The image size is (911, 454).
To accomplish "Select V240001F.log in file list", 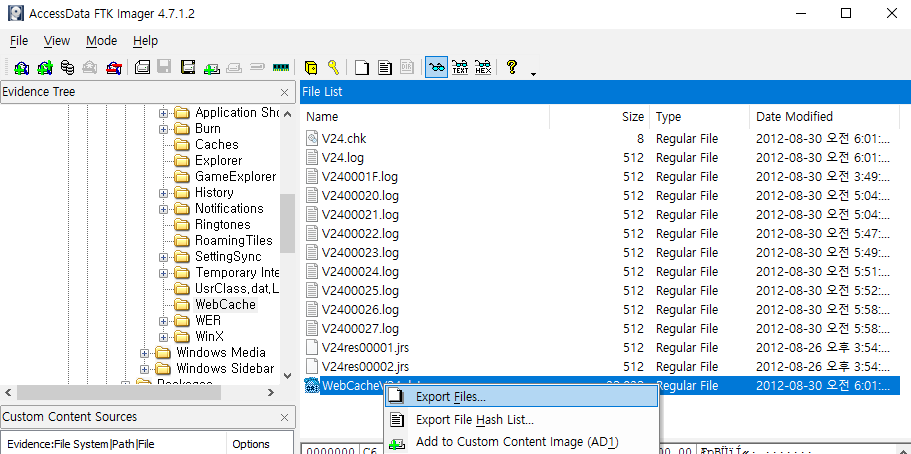I will pos(360,177).
